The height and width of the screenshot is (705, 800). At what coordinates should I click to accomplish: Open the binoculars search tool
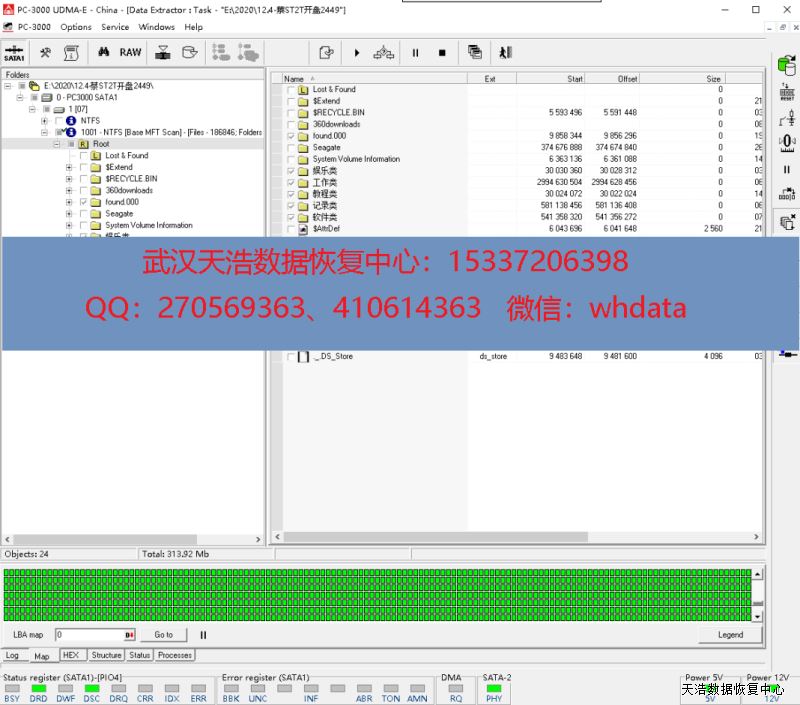point(103,52)
